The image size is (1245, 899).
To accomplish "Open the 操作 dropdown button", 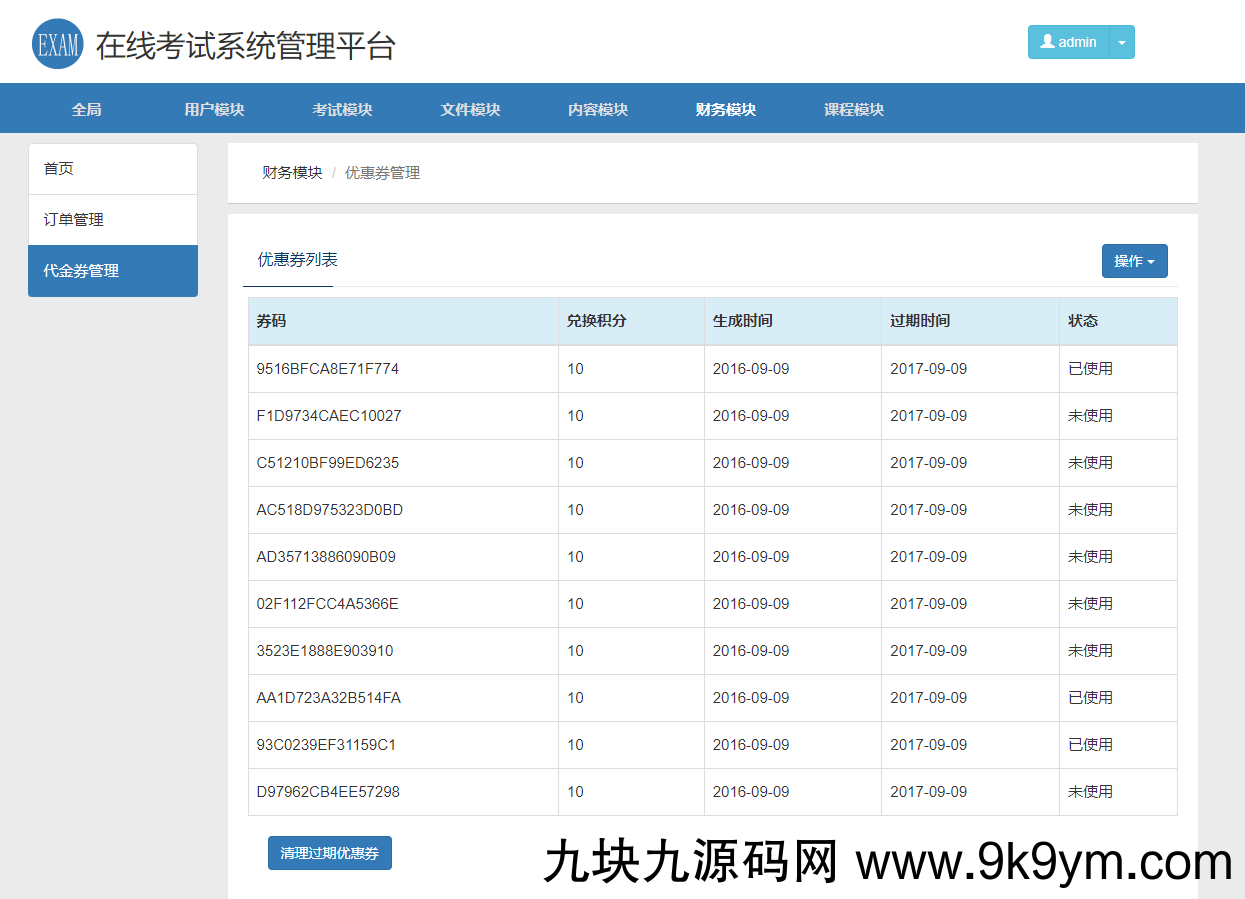I will tap(1134, 260).
